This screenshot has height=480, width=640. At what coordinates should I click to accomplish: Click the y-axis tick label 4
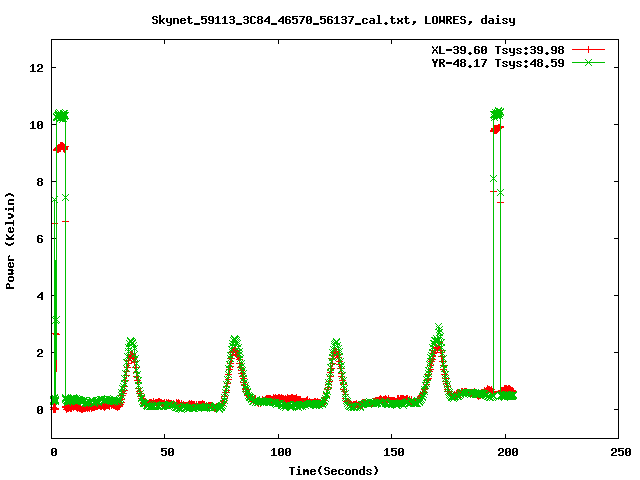click(x=40, y=296)
